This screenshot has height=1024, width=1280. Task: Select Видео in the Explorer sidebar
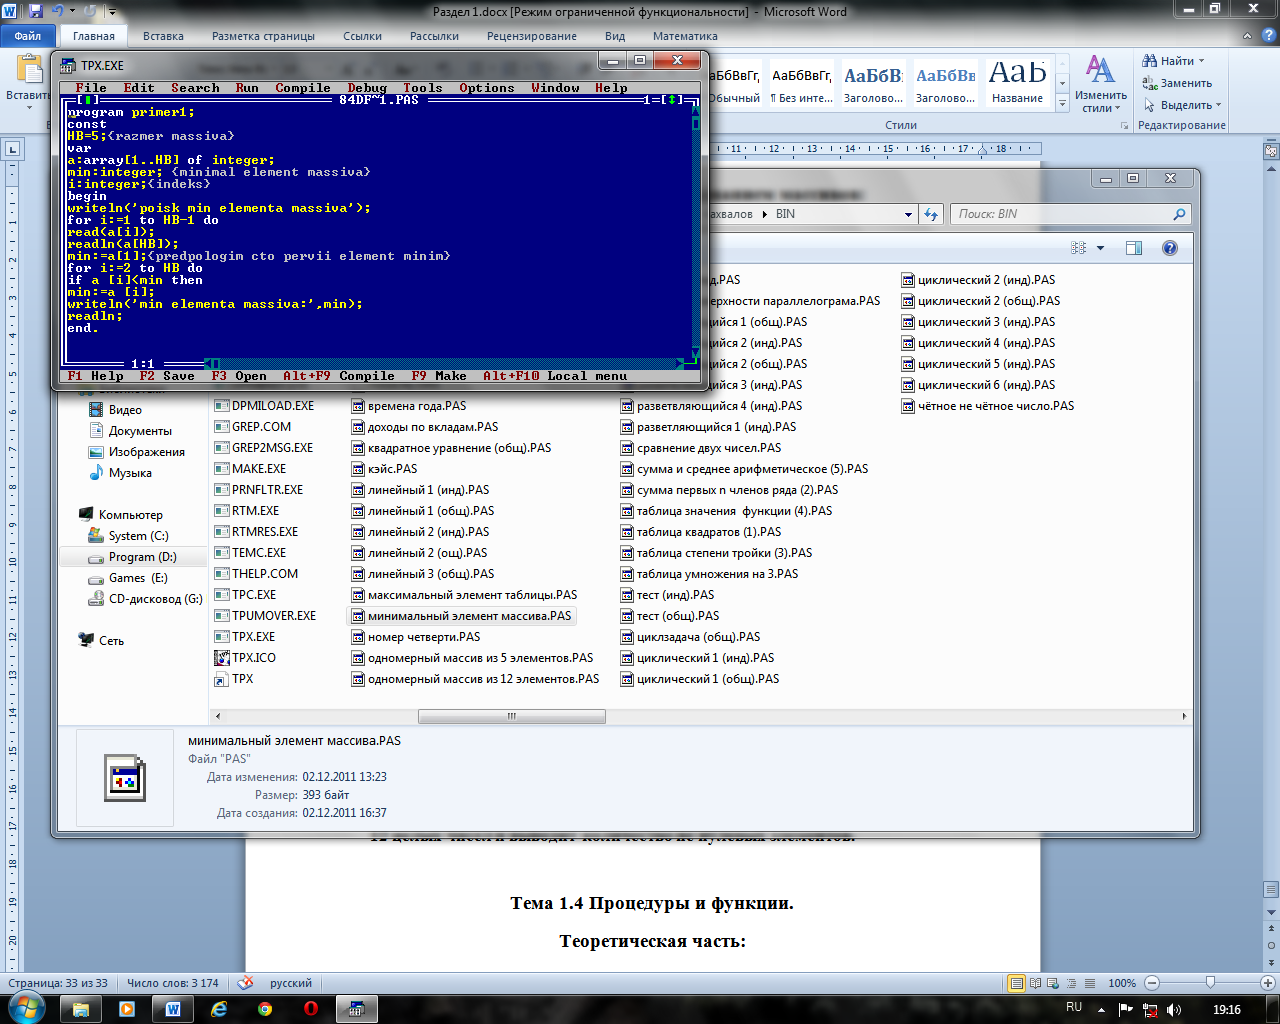115,410
